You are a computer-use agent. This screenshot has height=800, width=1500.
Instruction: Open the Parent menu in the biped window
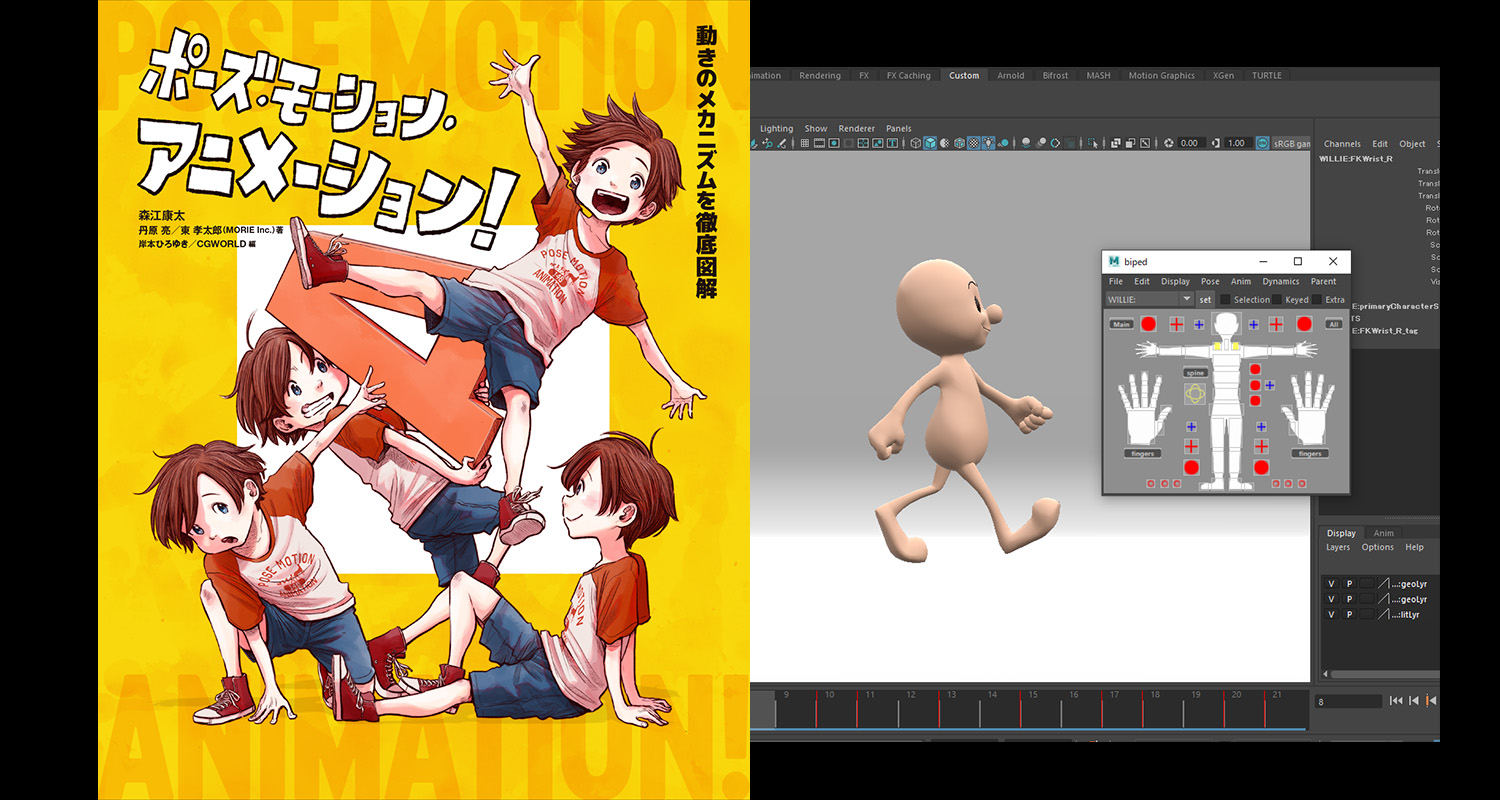[1323, 281]
